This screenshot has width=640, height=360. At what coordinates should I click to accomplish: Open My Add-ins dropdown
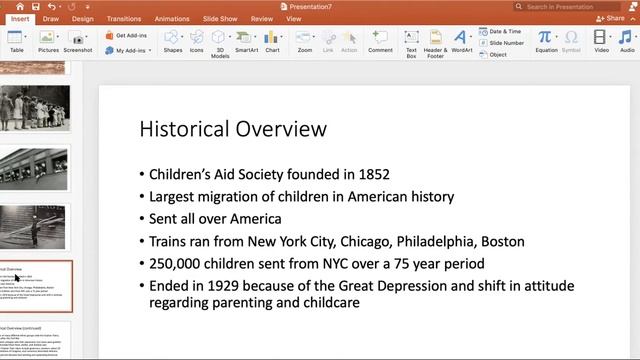(128, 51)
